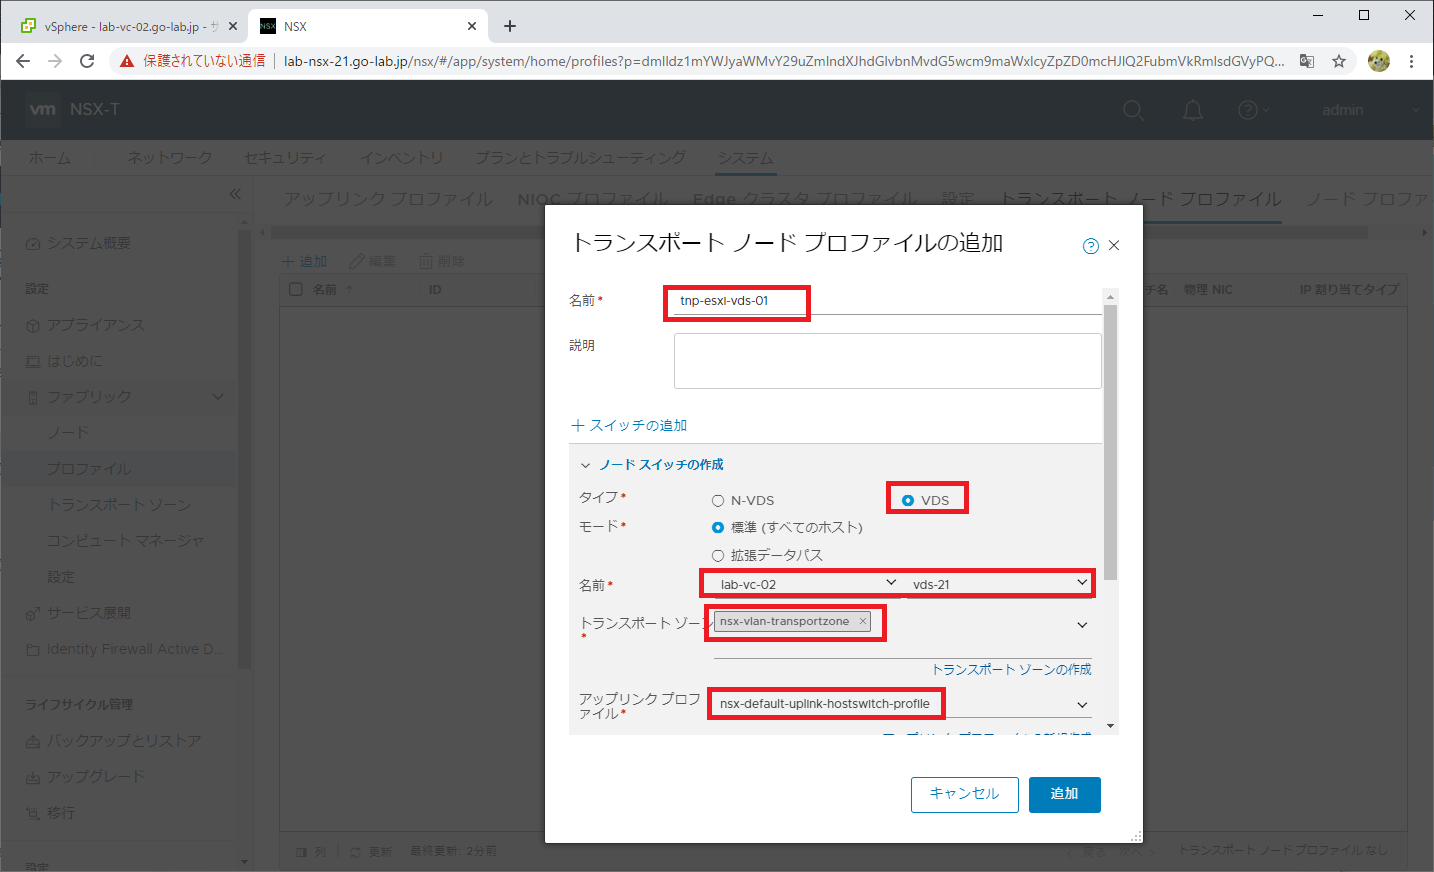Click the blue Add button in dialog
The image size is (1434, 872).
[x=1064, y=794]
